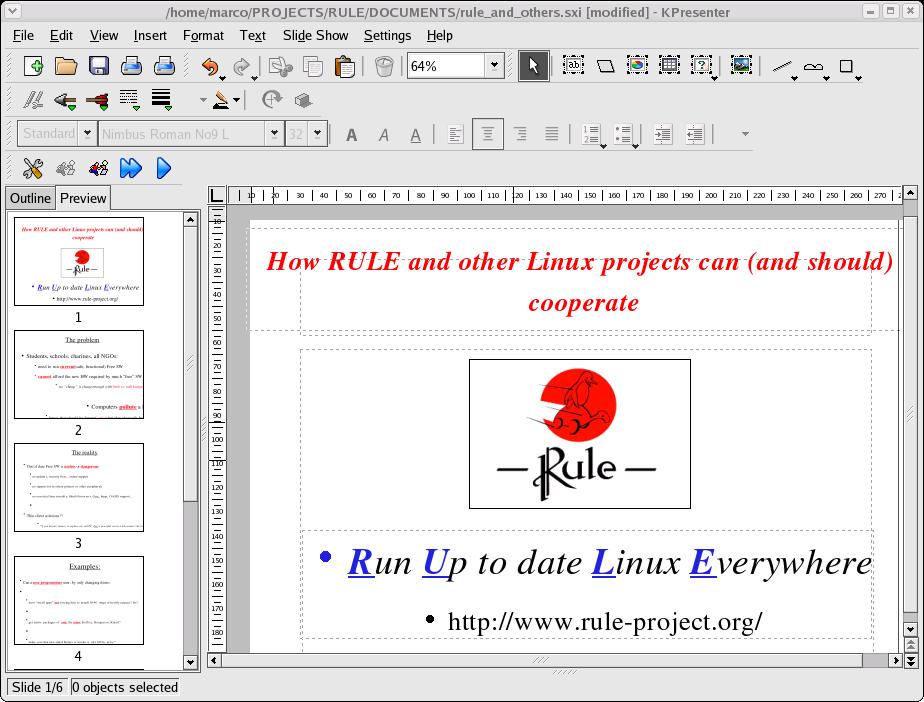
Task: Create a new presentation document
Action: [x=34, y=66]
